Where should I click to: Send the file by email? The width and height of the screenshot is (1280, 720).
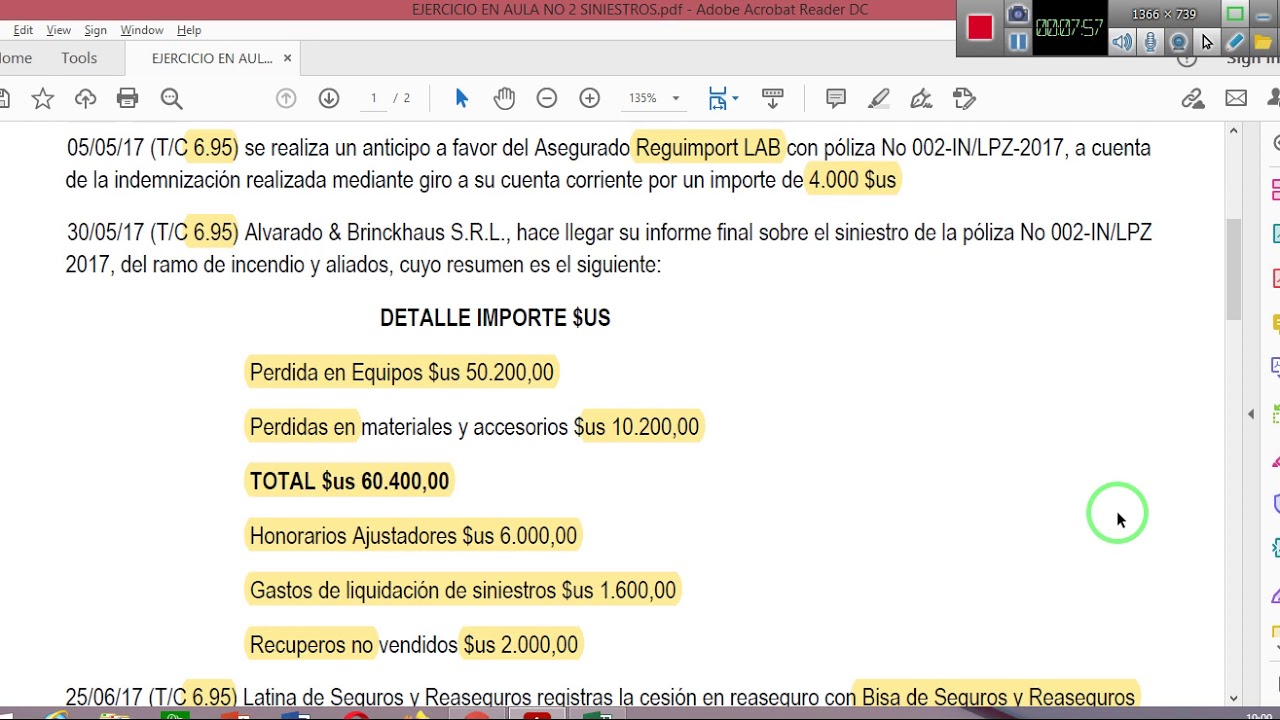click(1236, 98)
